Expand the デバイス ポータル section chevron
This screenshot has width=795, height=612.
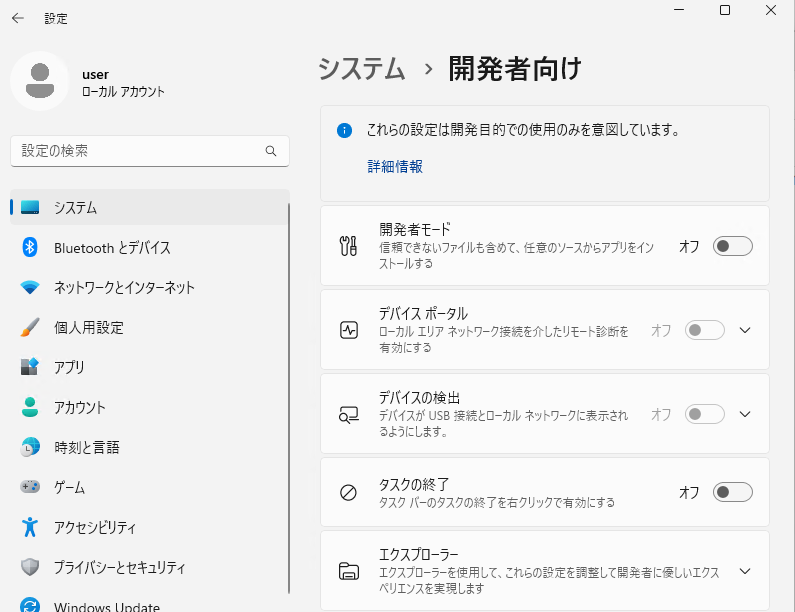click(744, 330)
